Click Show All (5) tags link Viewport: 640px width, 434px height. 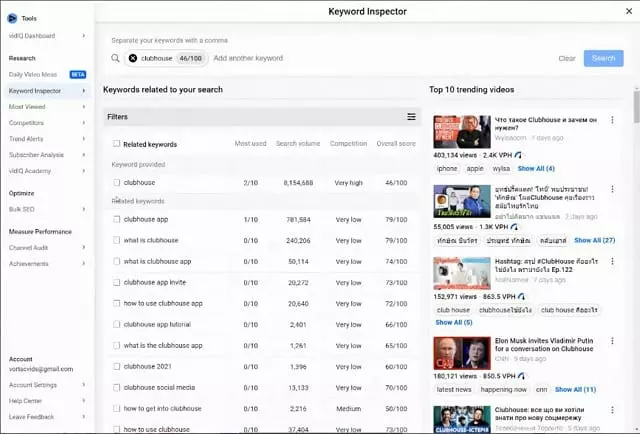tap(454, 323)
